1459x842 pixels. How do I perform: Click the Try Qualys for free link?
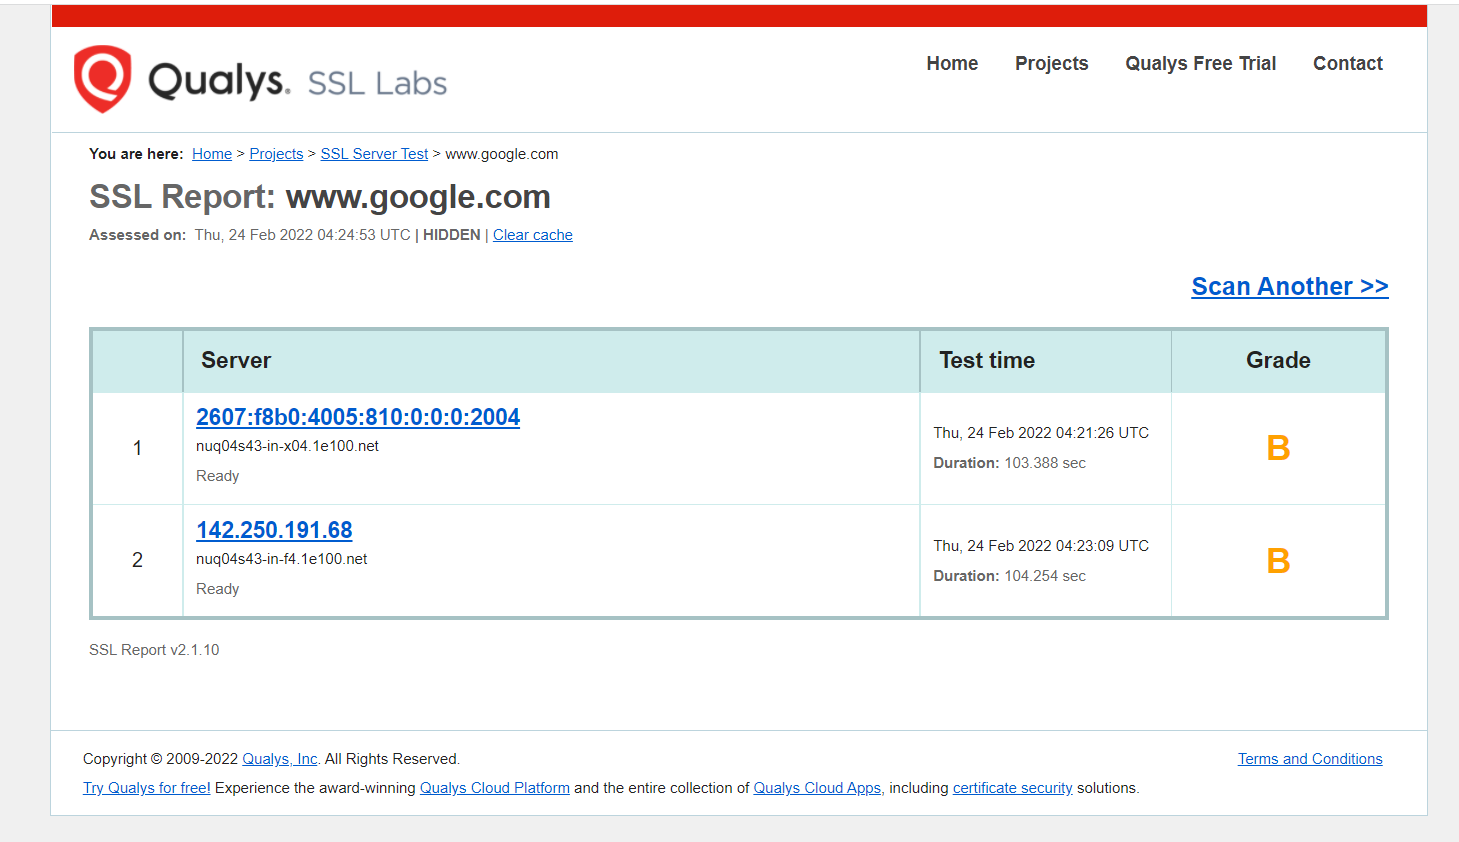click(146, 787)
